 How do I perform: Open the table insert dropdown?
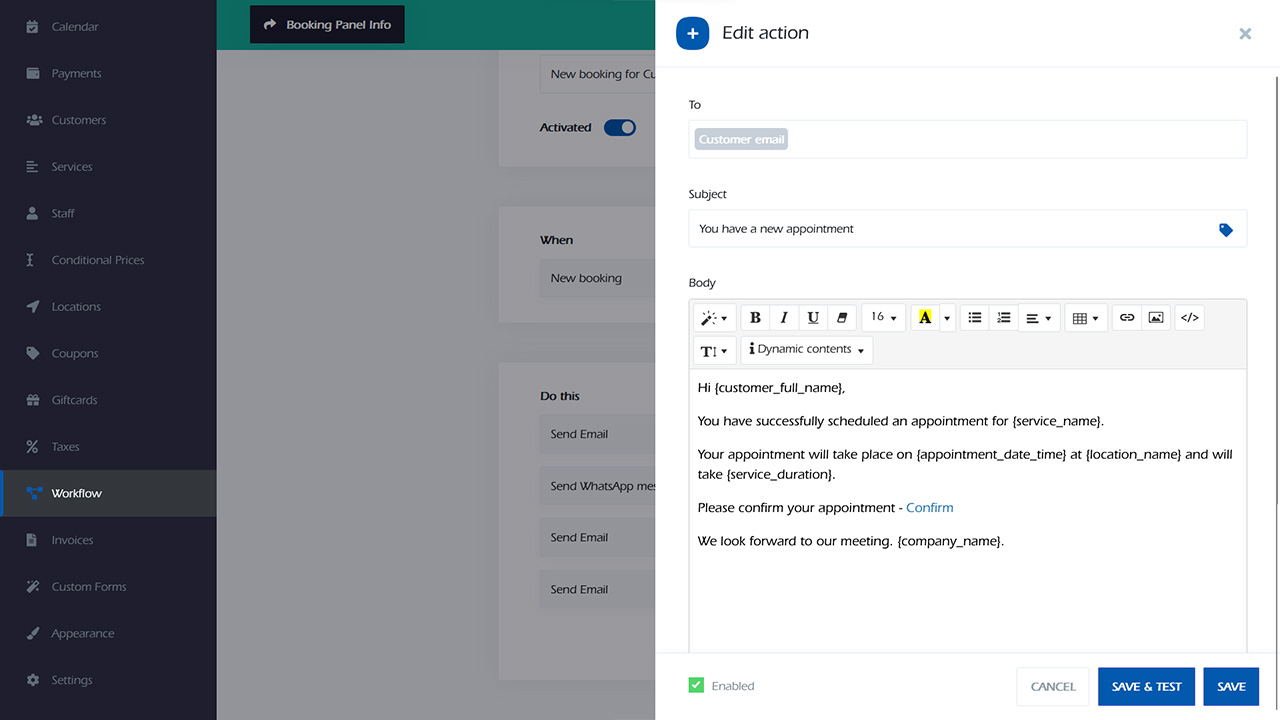pos(1085,318)
